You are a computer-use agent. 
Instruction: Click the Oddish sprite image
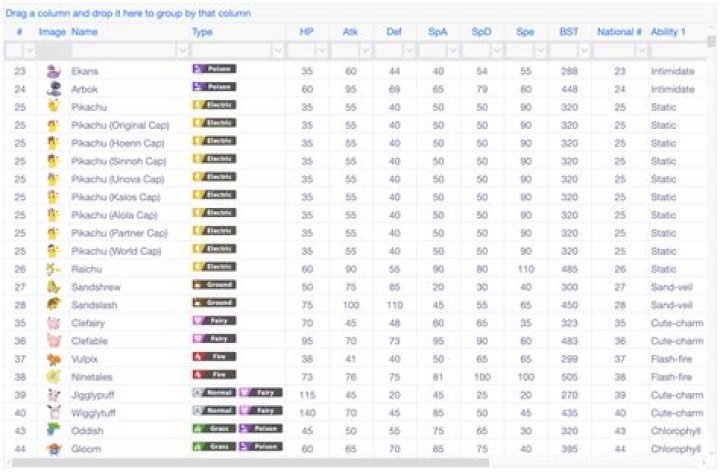[54, 431]
